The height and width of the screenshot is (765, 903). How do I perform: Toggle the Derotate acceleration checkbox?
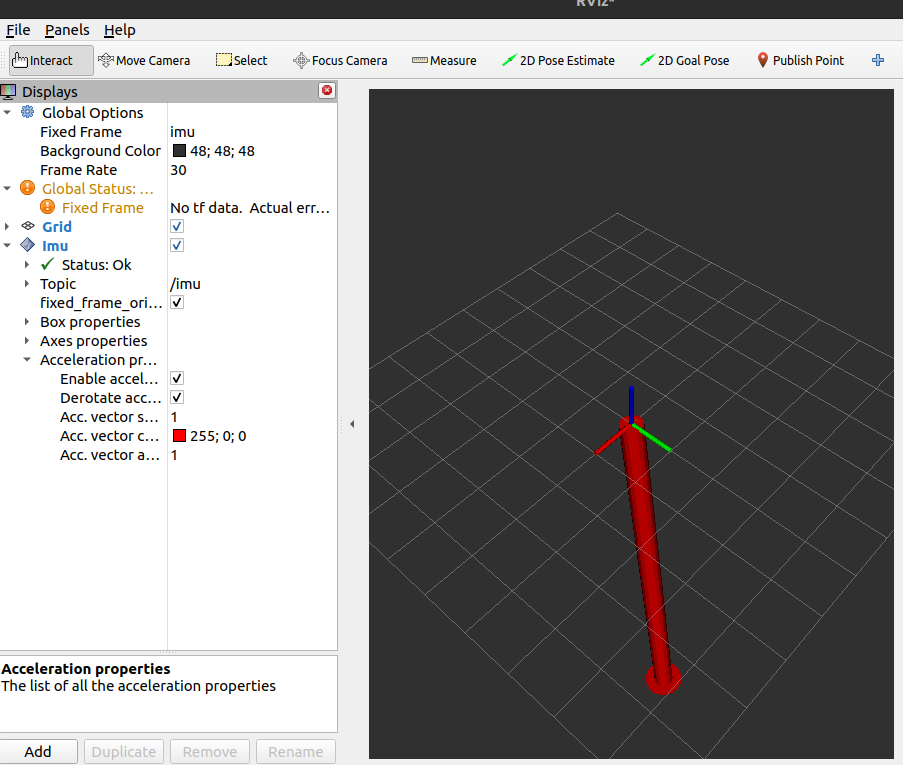pyautogui.click(x=177, y=397)
